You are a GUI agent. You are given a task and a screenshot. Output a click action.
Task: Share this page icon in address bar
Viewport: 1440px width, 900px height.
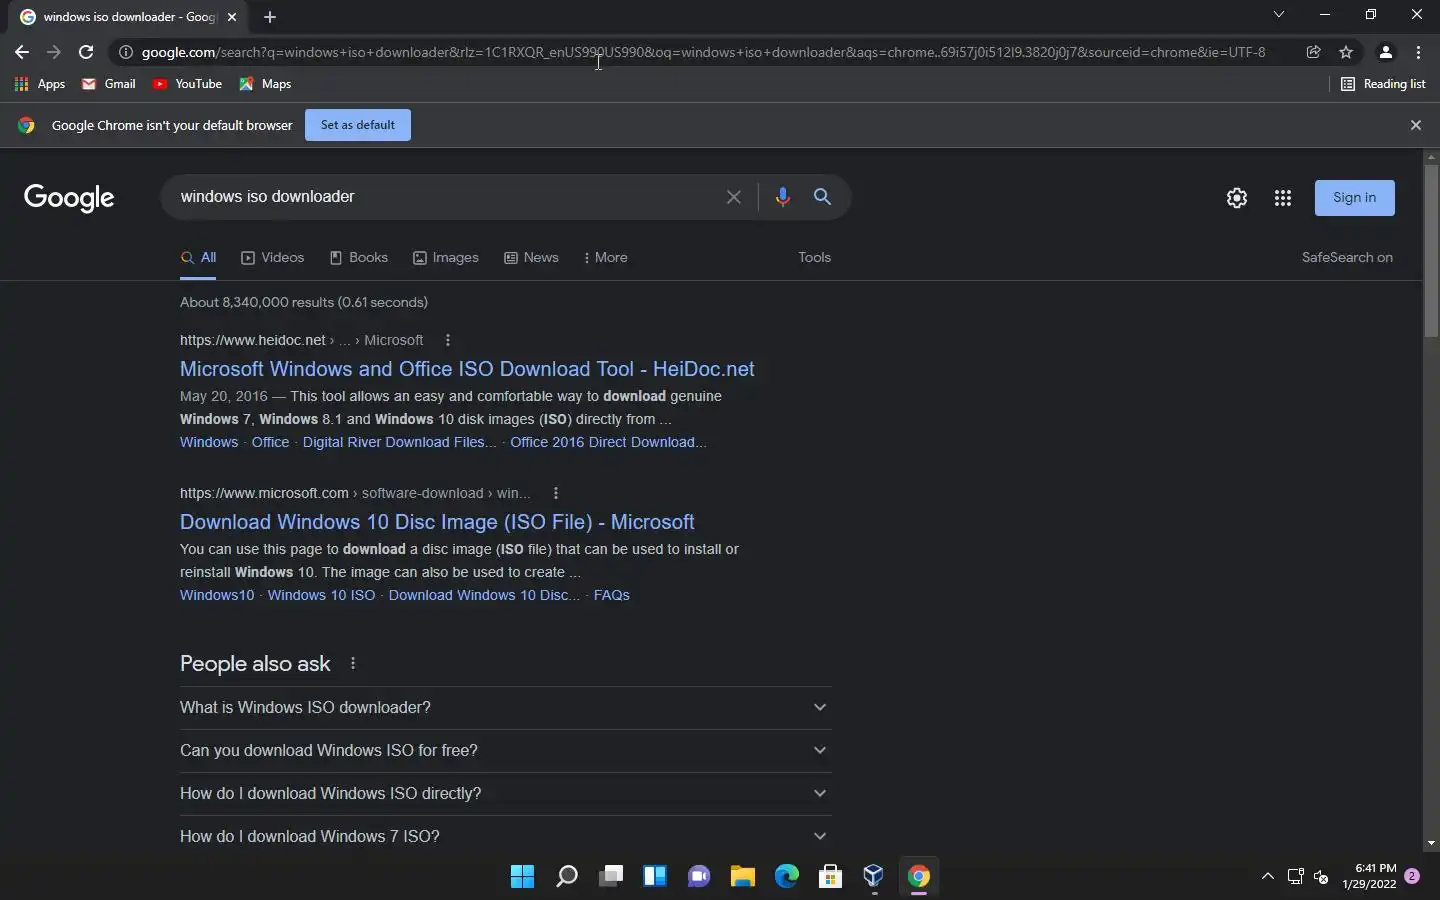[x=1314, y=52]
